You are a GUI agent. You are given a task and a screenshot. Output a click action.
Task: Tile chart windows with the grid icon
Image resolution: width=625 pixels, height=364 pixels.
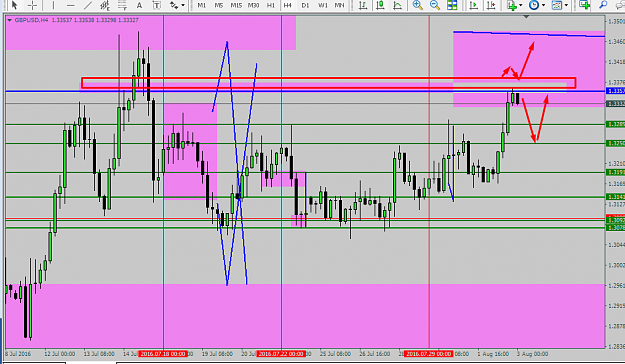pyautogui.click(x=452, y=5)
